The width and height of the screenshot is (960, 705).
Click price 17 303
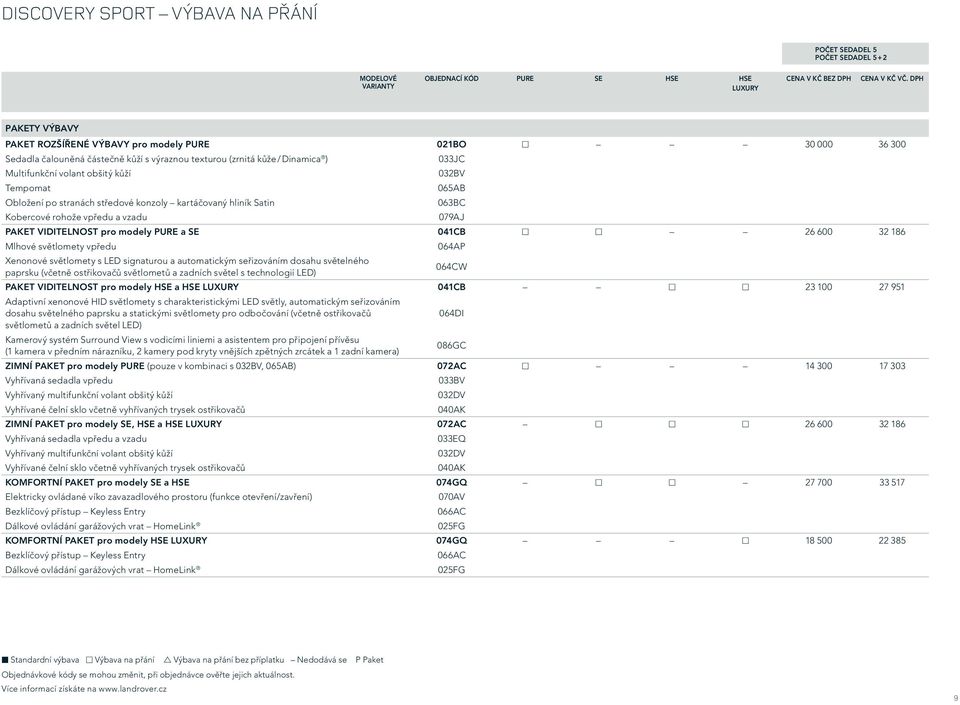891,366
